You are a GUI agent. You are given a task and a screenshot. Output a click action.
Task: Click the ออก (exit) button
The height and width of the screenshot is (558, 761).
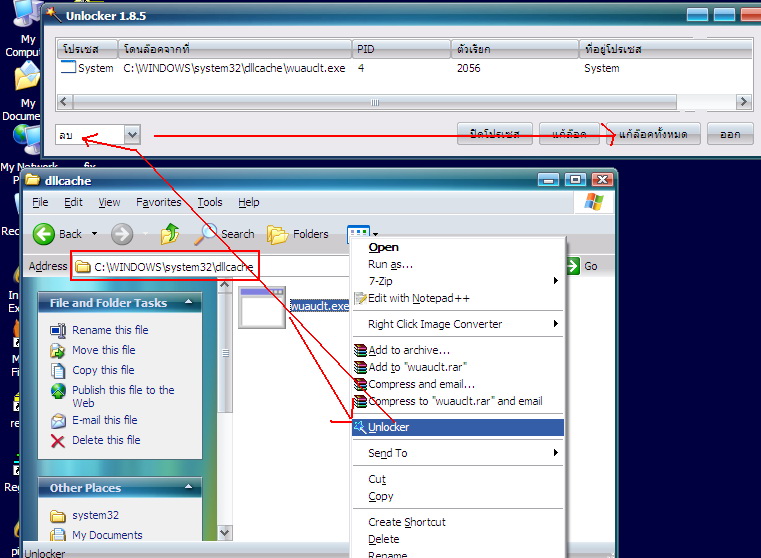pos(730,134)
